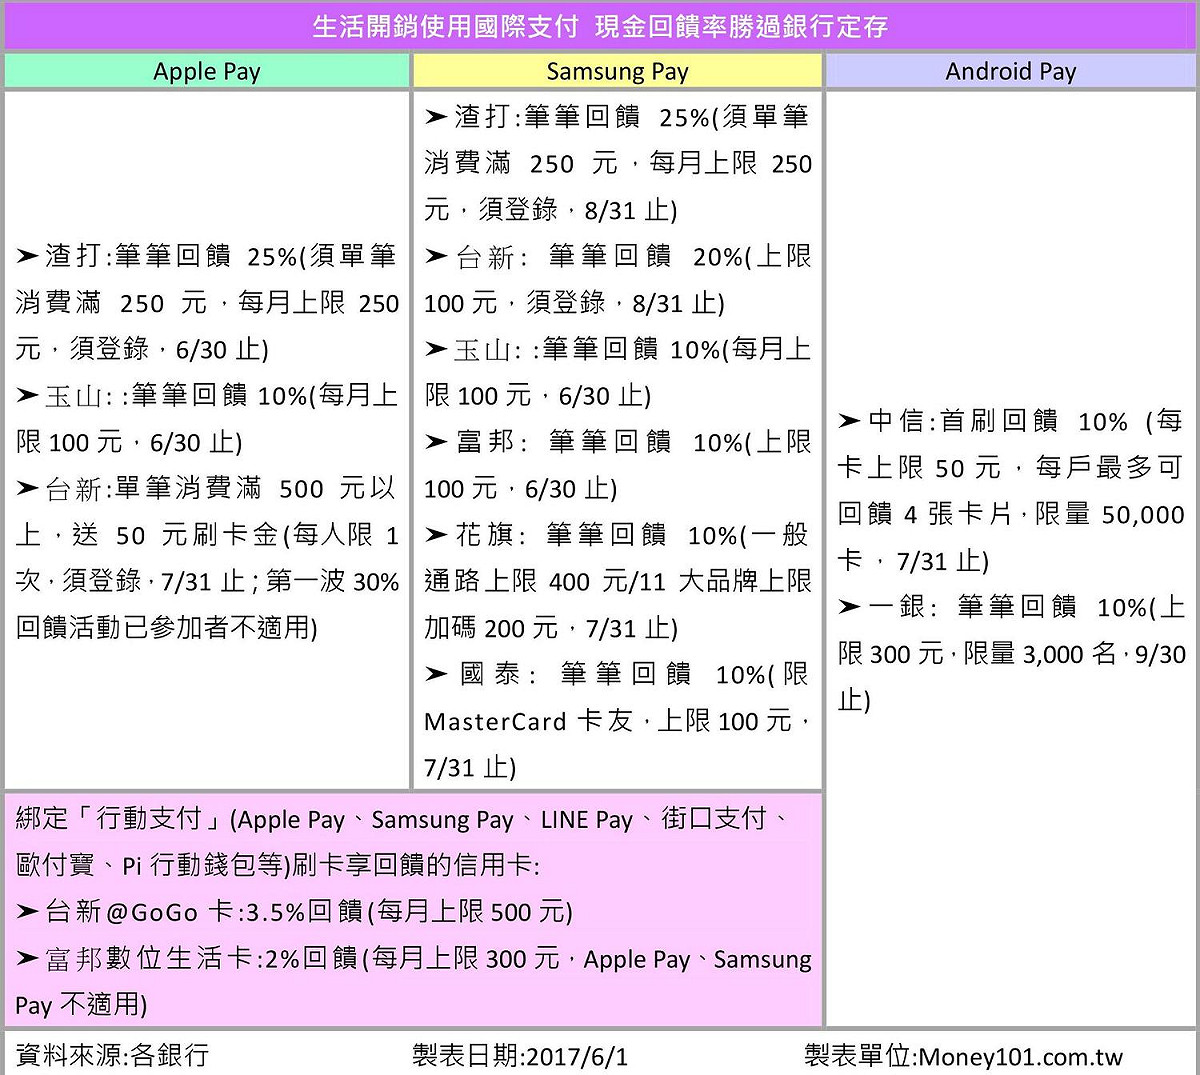The image size is (1200, 1075).
Task: Click the footer text "製表單位:Money101.com.tw"
Action: coord(964,1055)
